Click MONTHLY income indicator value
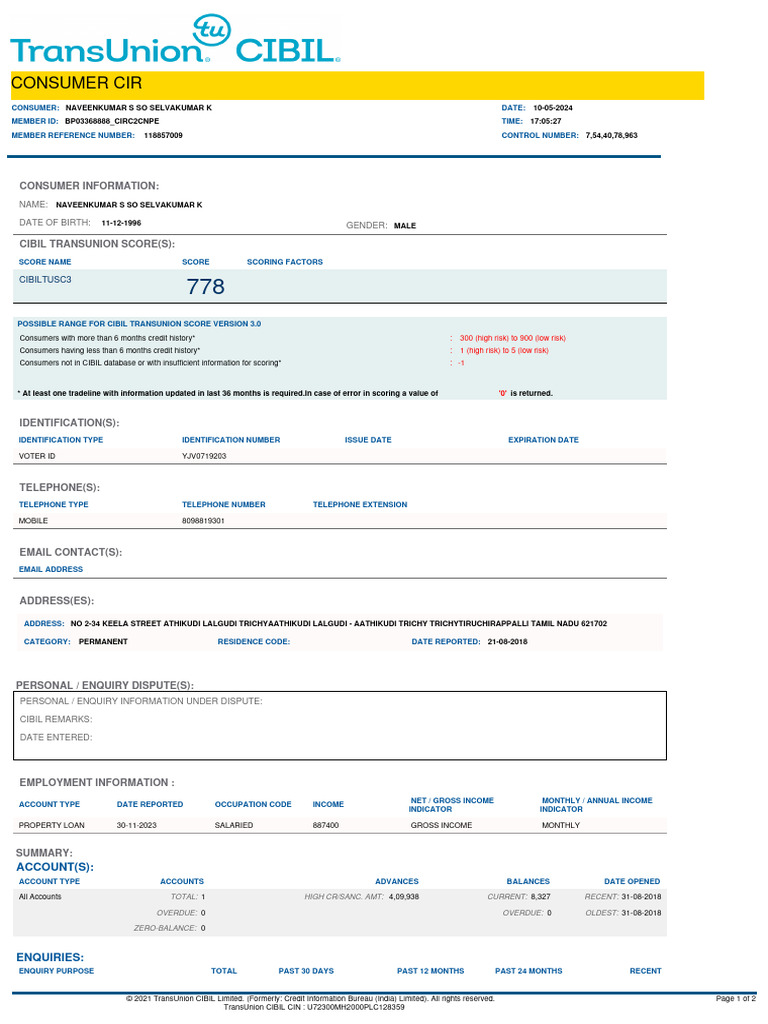This screenshot has width=768, height=1024. click(561, 825)
